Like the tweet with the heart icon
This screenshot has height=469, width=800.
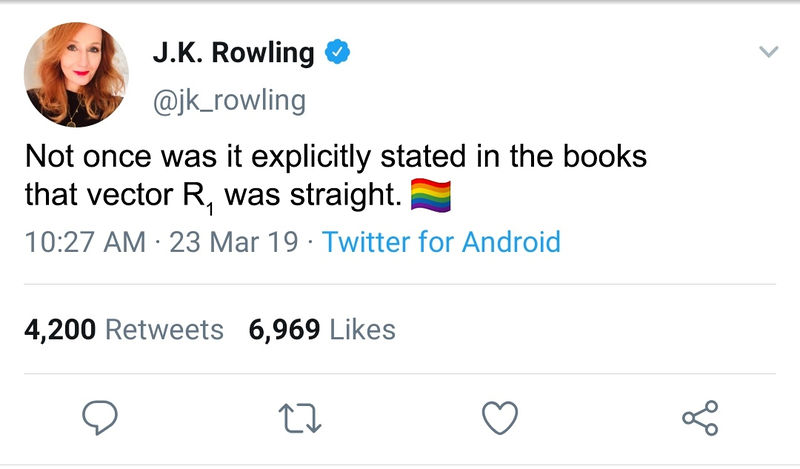[498, 418]
